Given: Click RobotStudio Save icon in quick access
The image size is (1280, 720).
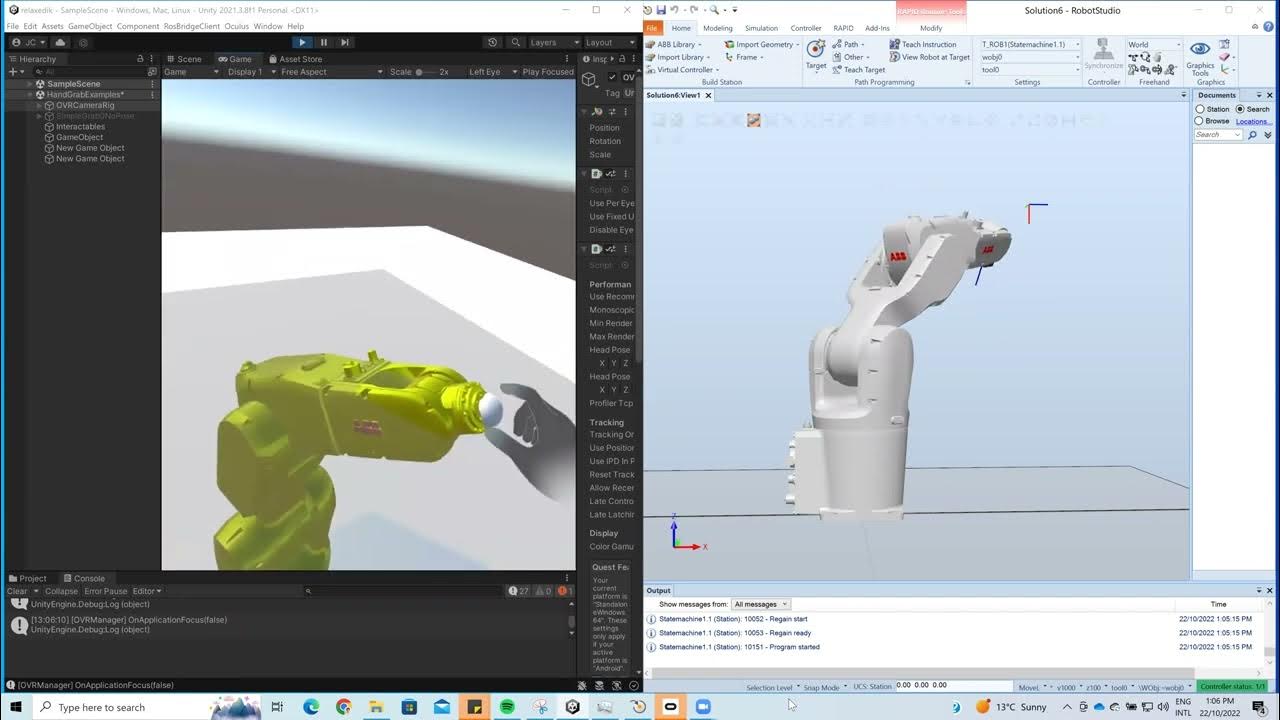Looking at the screenshot, I should [661, 10].
